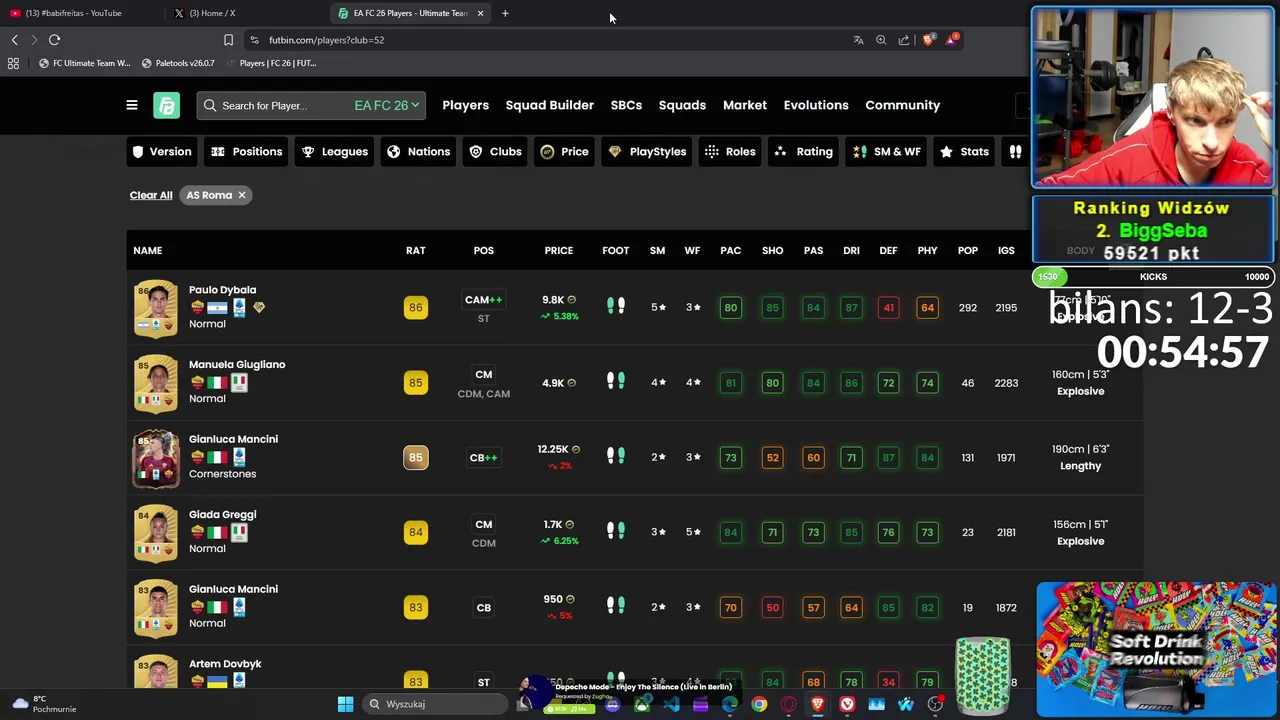The width and height of the screenshot is (1280, 720).
Task: Click the zoom magnifier icon in address bar
Action: [881, 40]
